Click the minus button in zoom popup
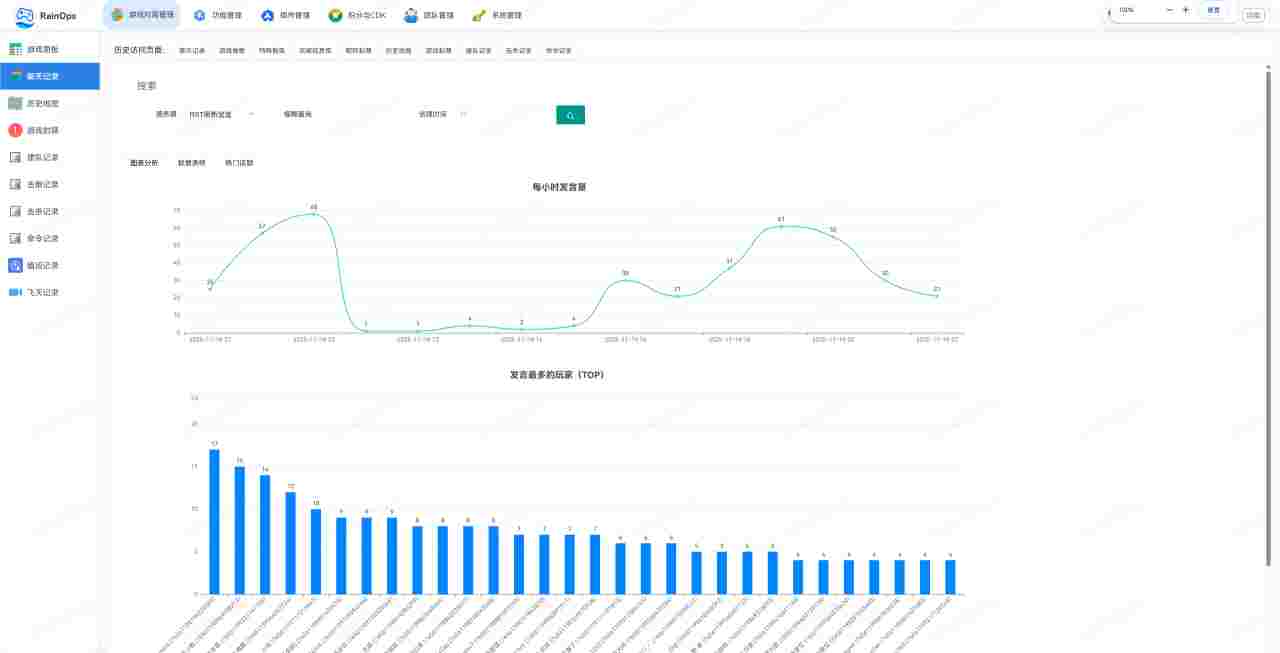1280x653 pixels. 1169,10
